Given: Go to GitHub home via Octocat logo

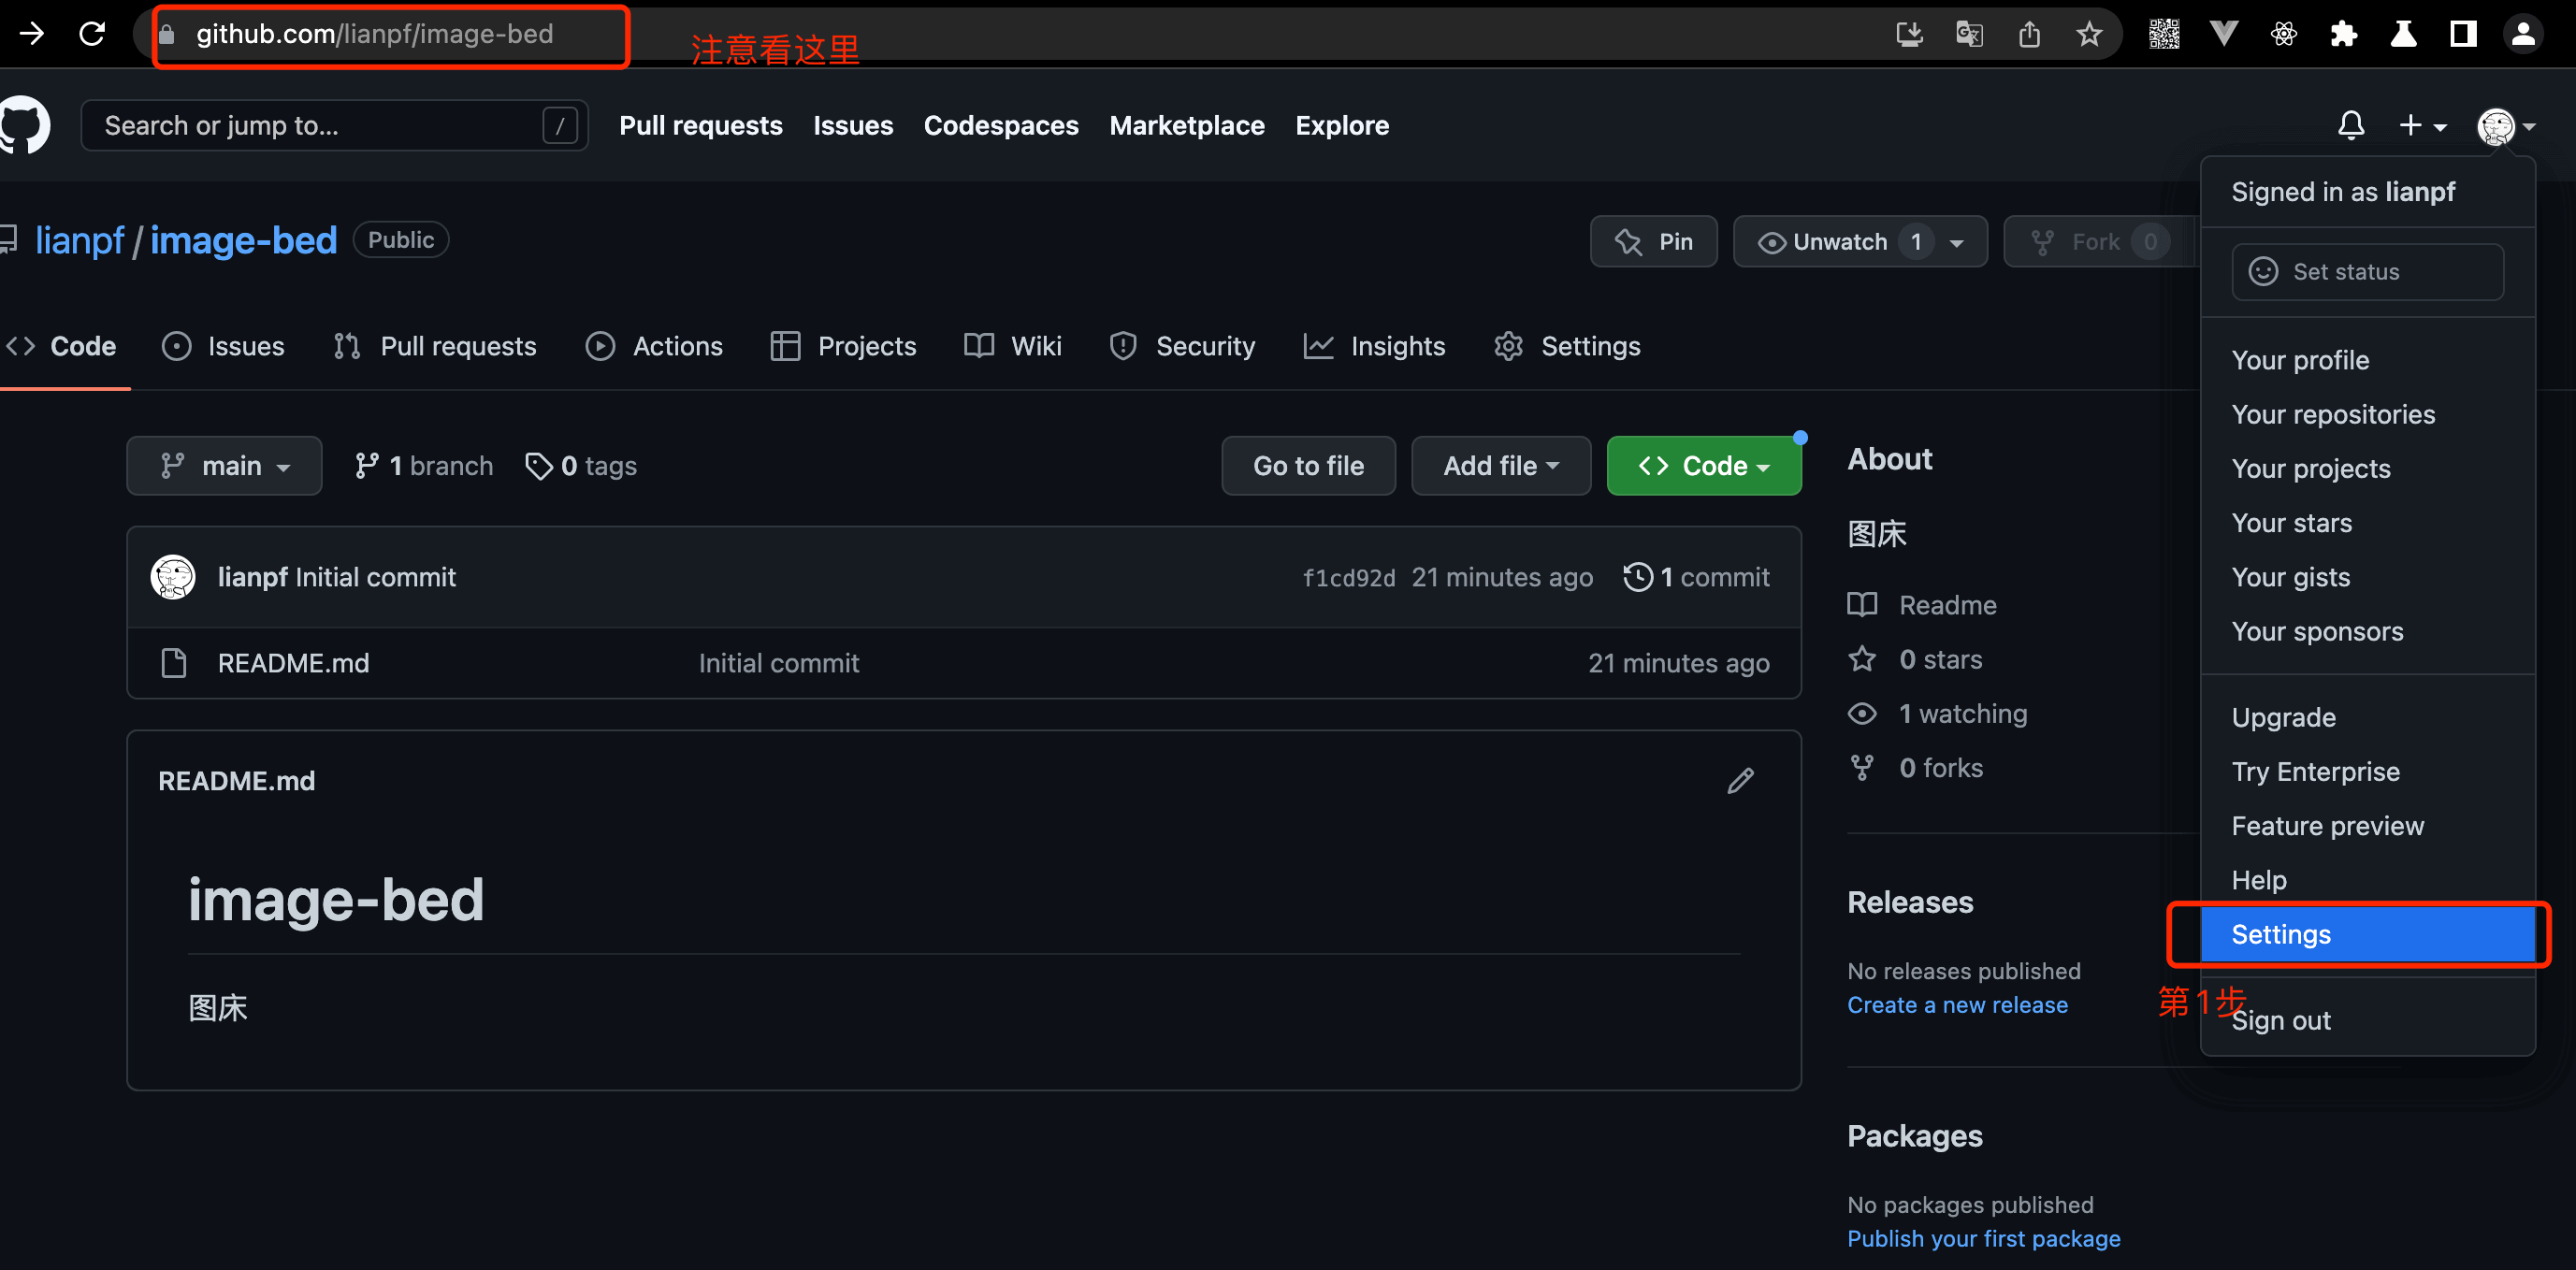Looking at the screenshot, I should [x=22, y=126].
